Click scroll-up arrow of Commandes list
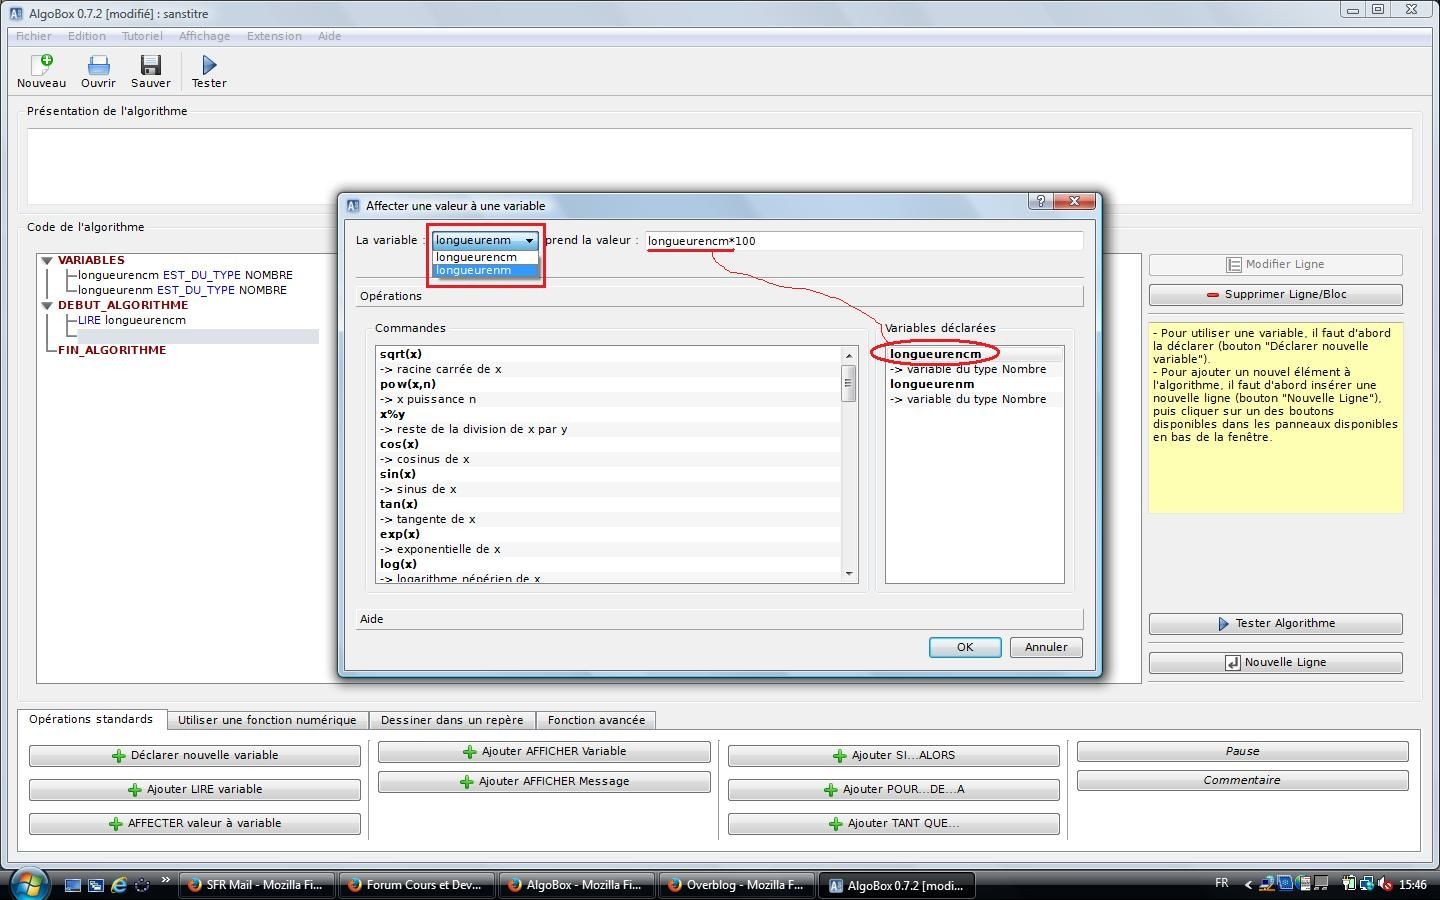The height and width of the screenshot is (900, 1440). point(849,355)
